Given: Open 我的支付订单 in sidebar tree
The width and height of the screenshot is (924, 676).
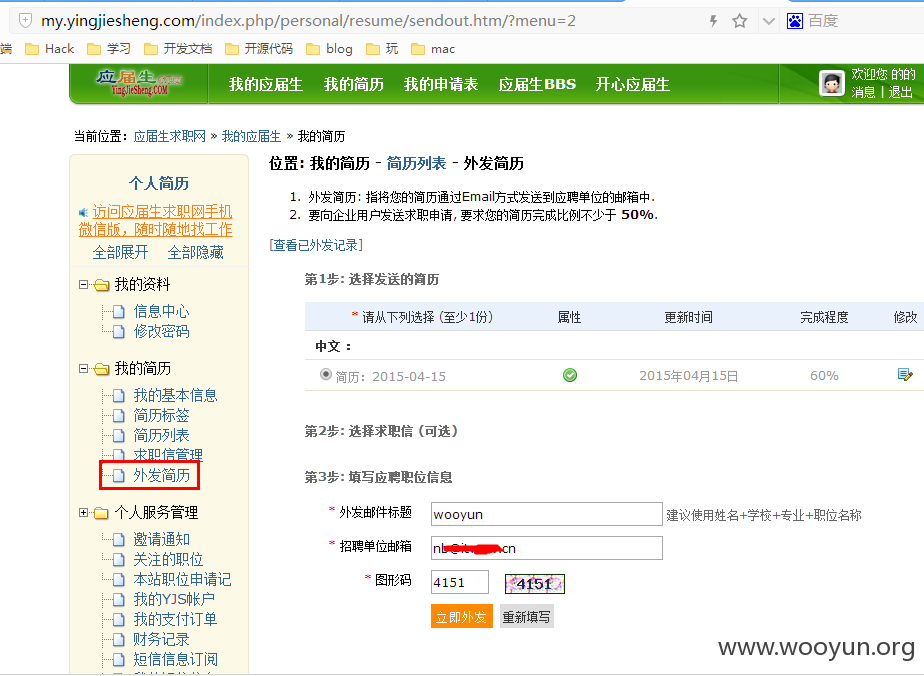Looking at the screenshot, I should 176,619.
